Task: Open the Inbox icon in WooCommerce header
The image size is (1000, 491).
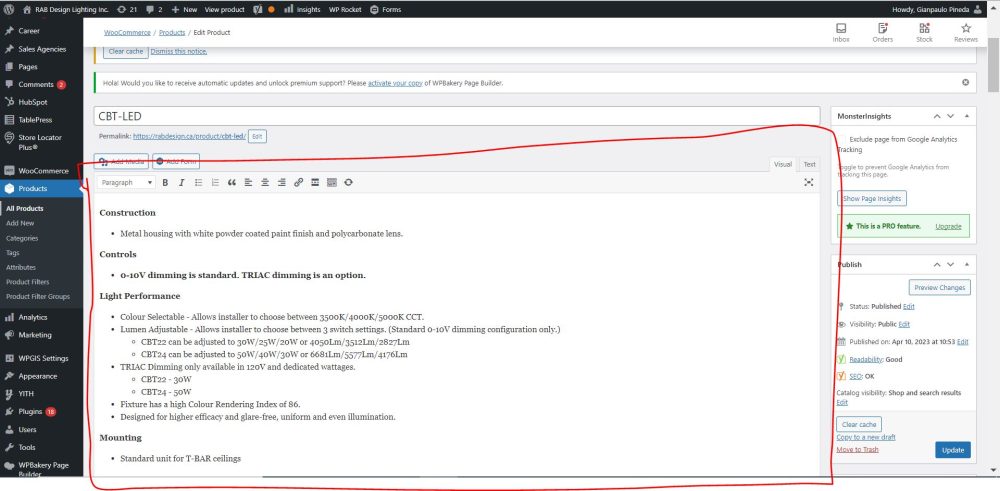Action: pyautogui.click(x=841, y=32)
